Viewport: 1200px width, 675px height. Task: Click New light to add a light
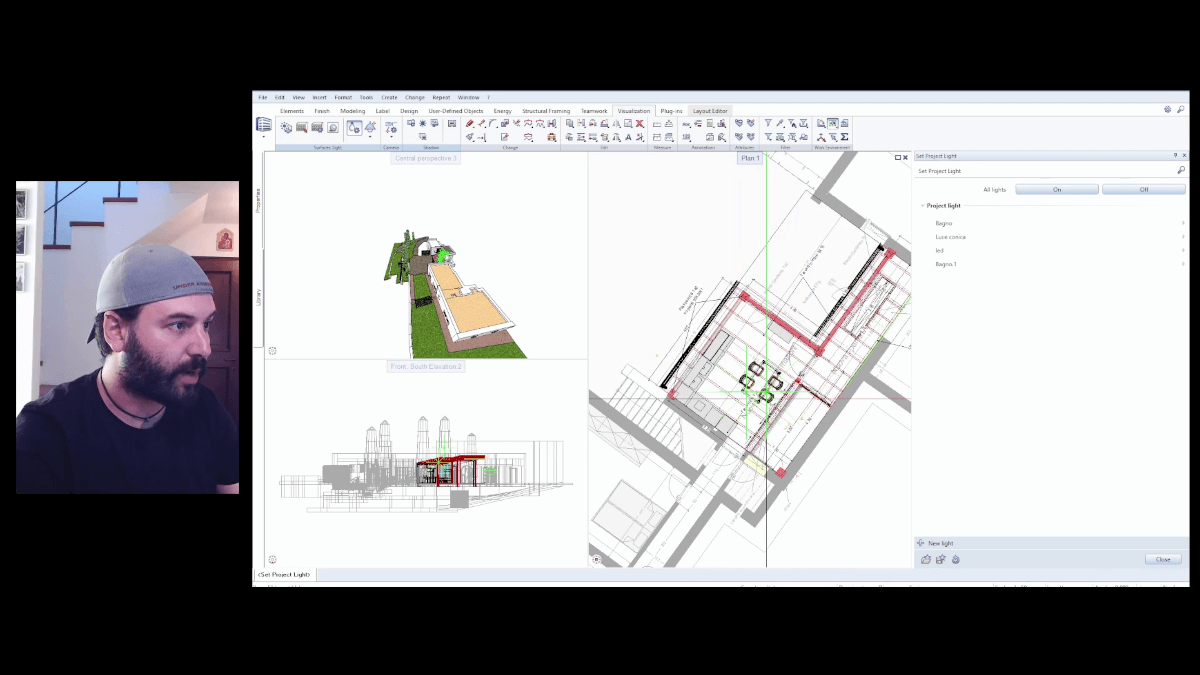pos(940,543)
